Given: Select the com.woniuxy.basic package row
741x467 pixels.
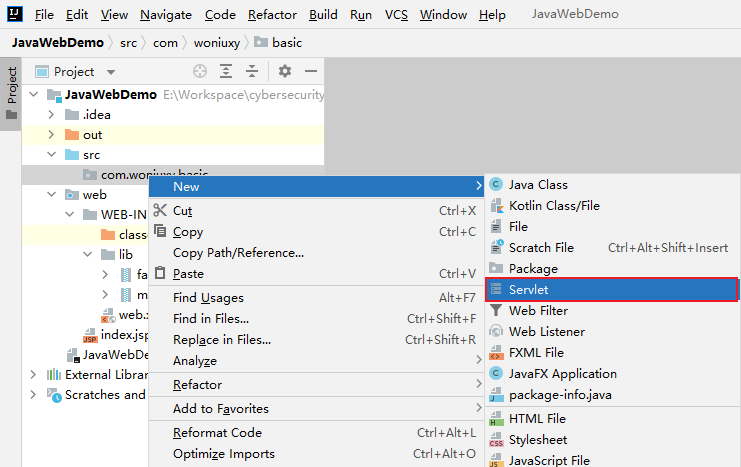Looking at the screenshot, I should (173, 174).
